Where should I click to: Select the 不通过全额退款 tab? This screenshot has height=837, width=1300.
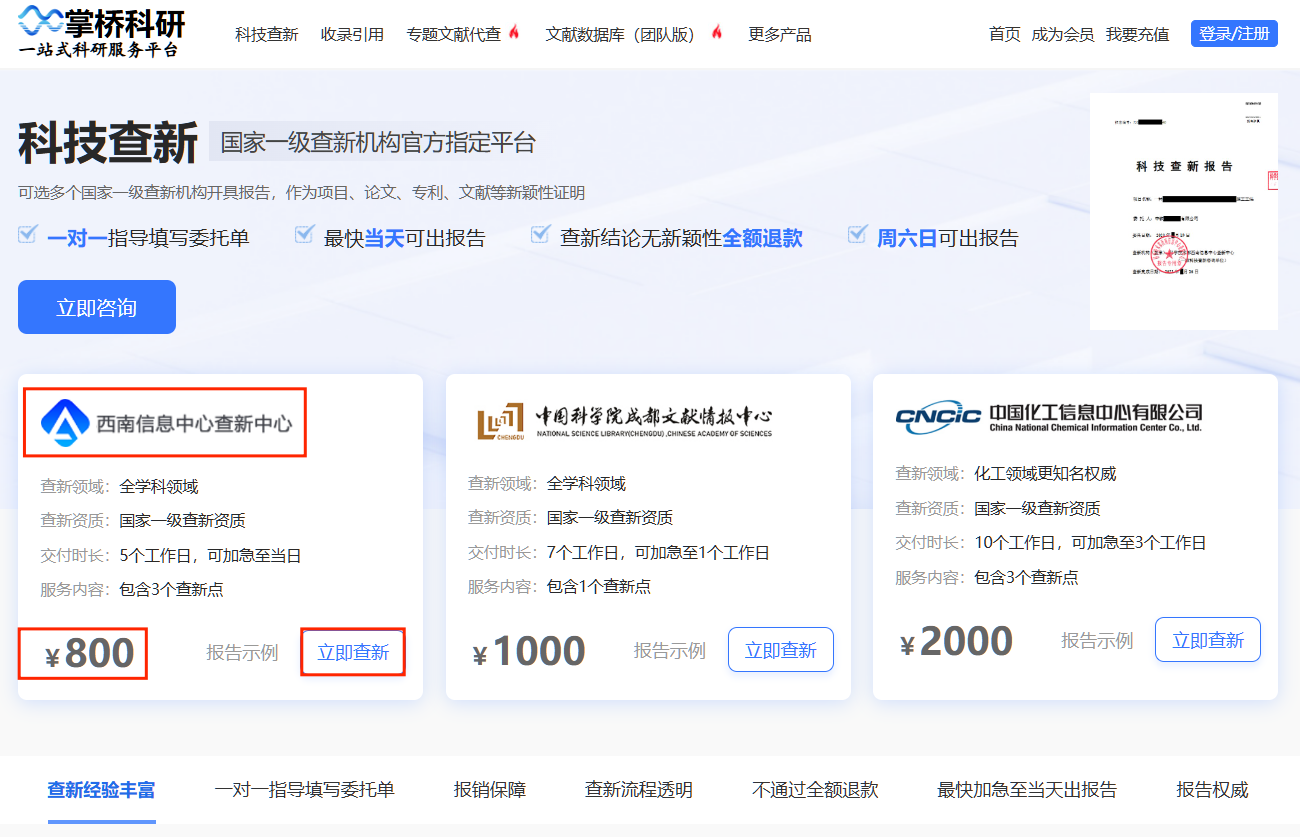815,790
